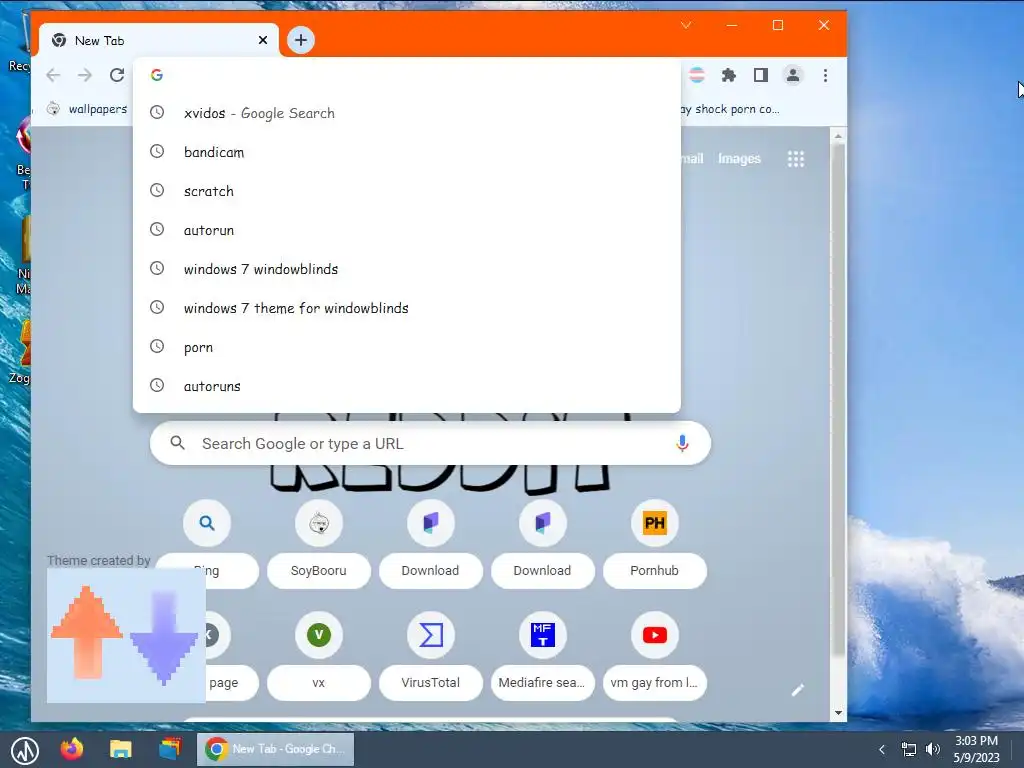Reload the page
The width and height of the screenshot is (1024, 768).
[x=117, y=75]
